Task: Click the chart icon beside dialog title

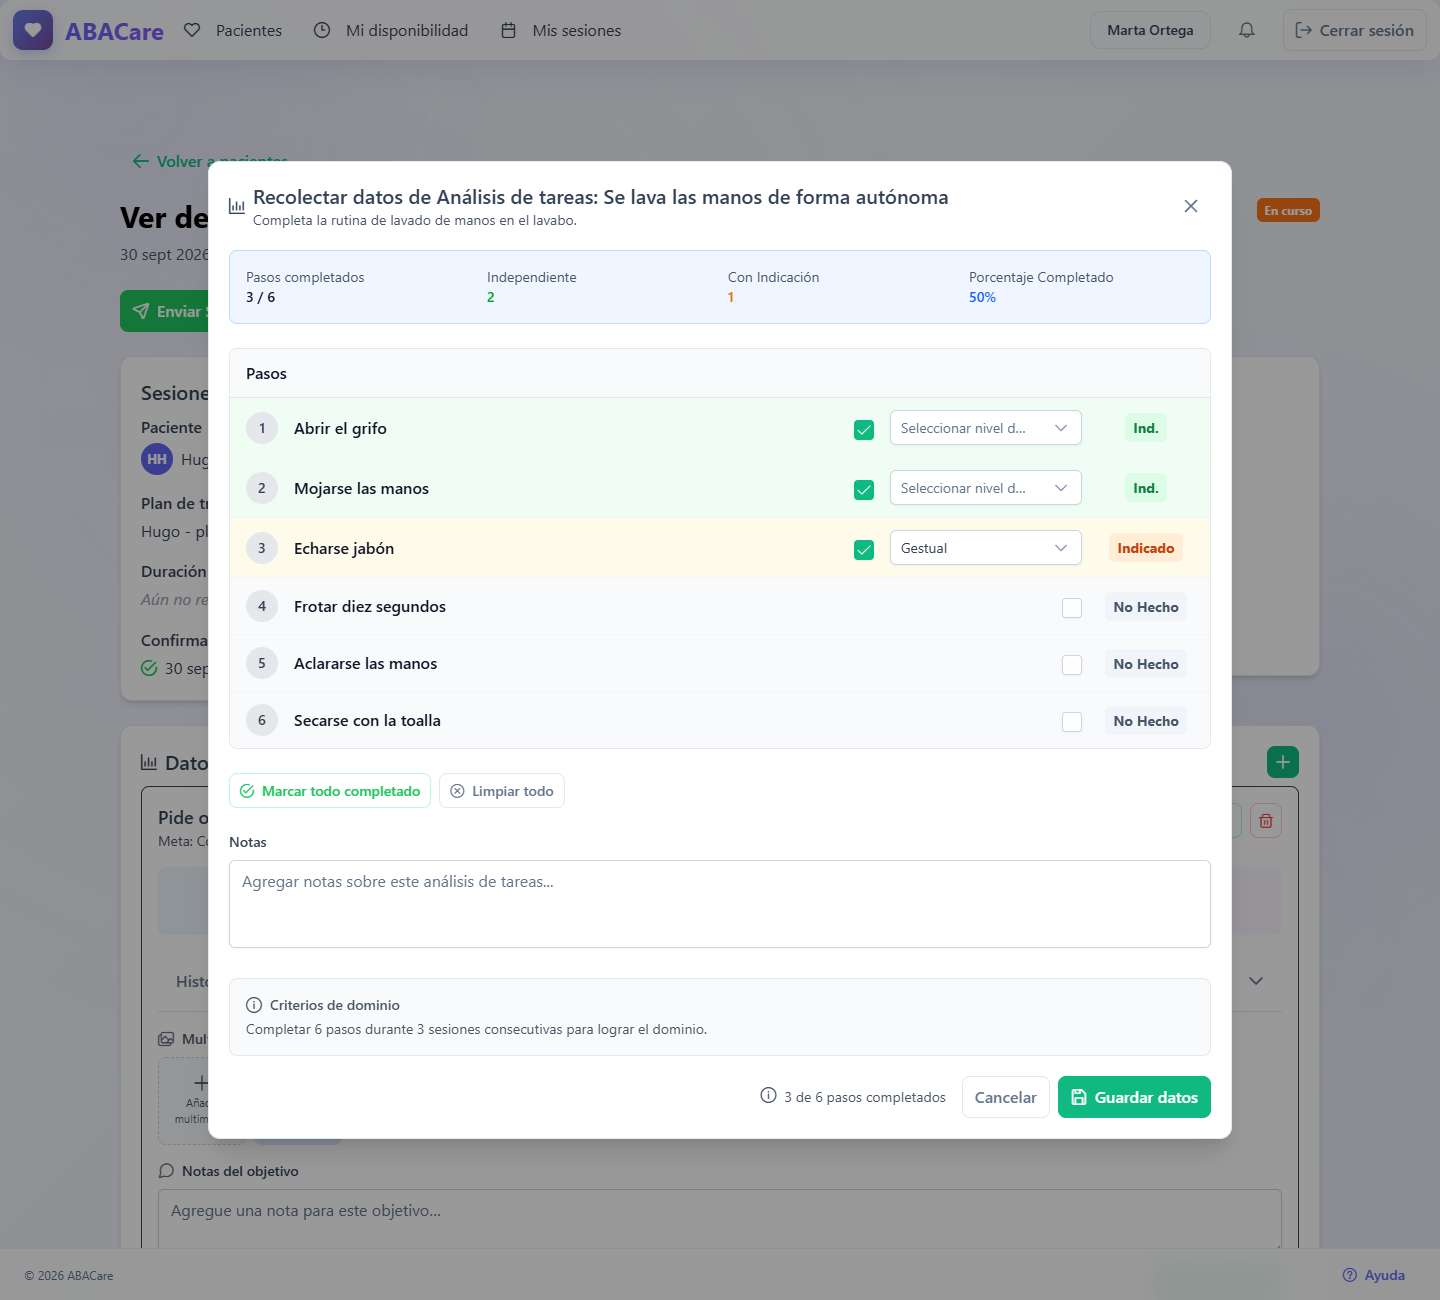Action: (237, 206)
